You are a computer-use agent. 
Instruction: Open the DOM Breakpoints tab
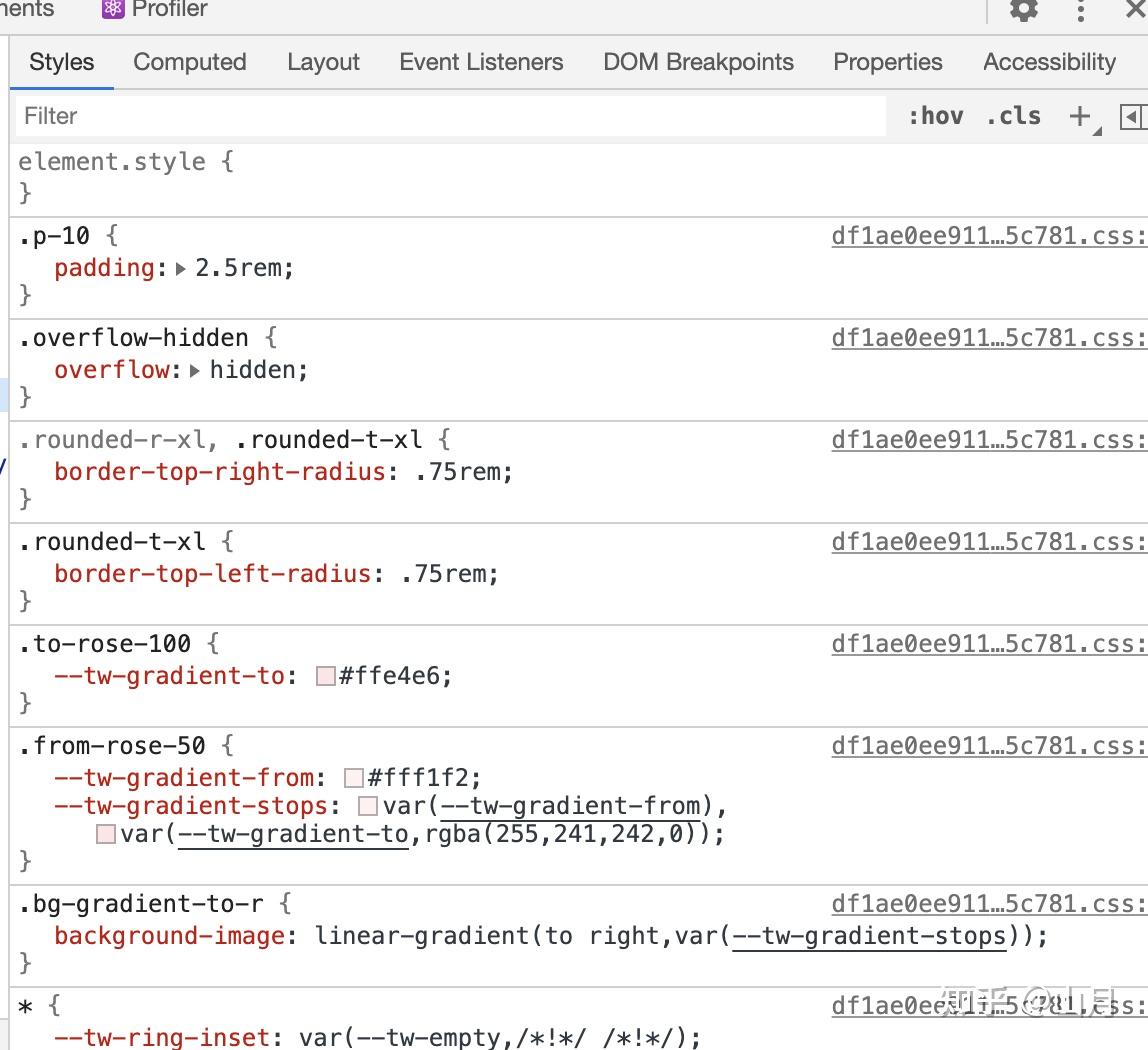pos(698,62)
